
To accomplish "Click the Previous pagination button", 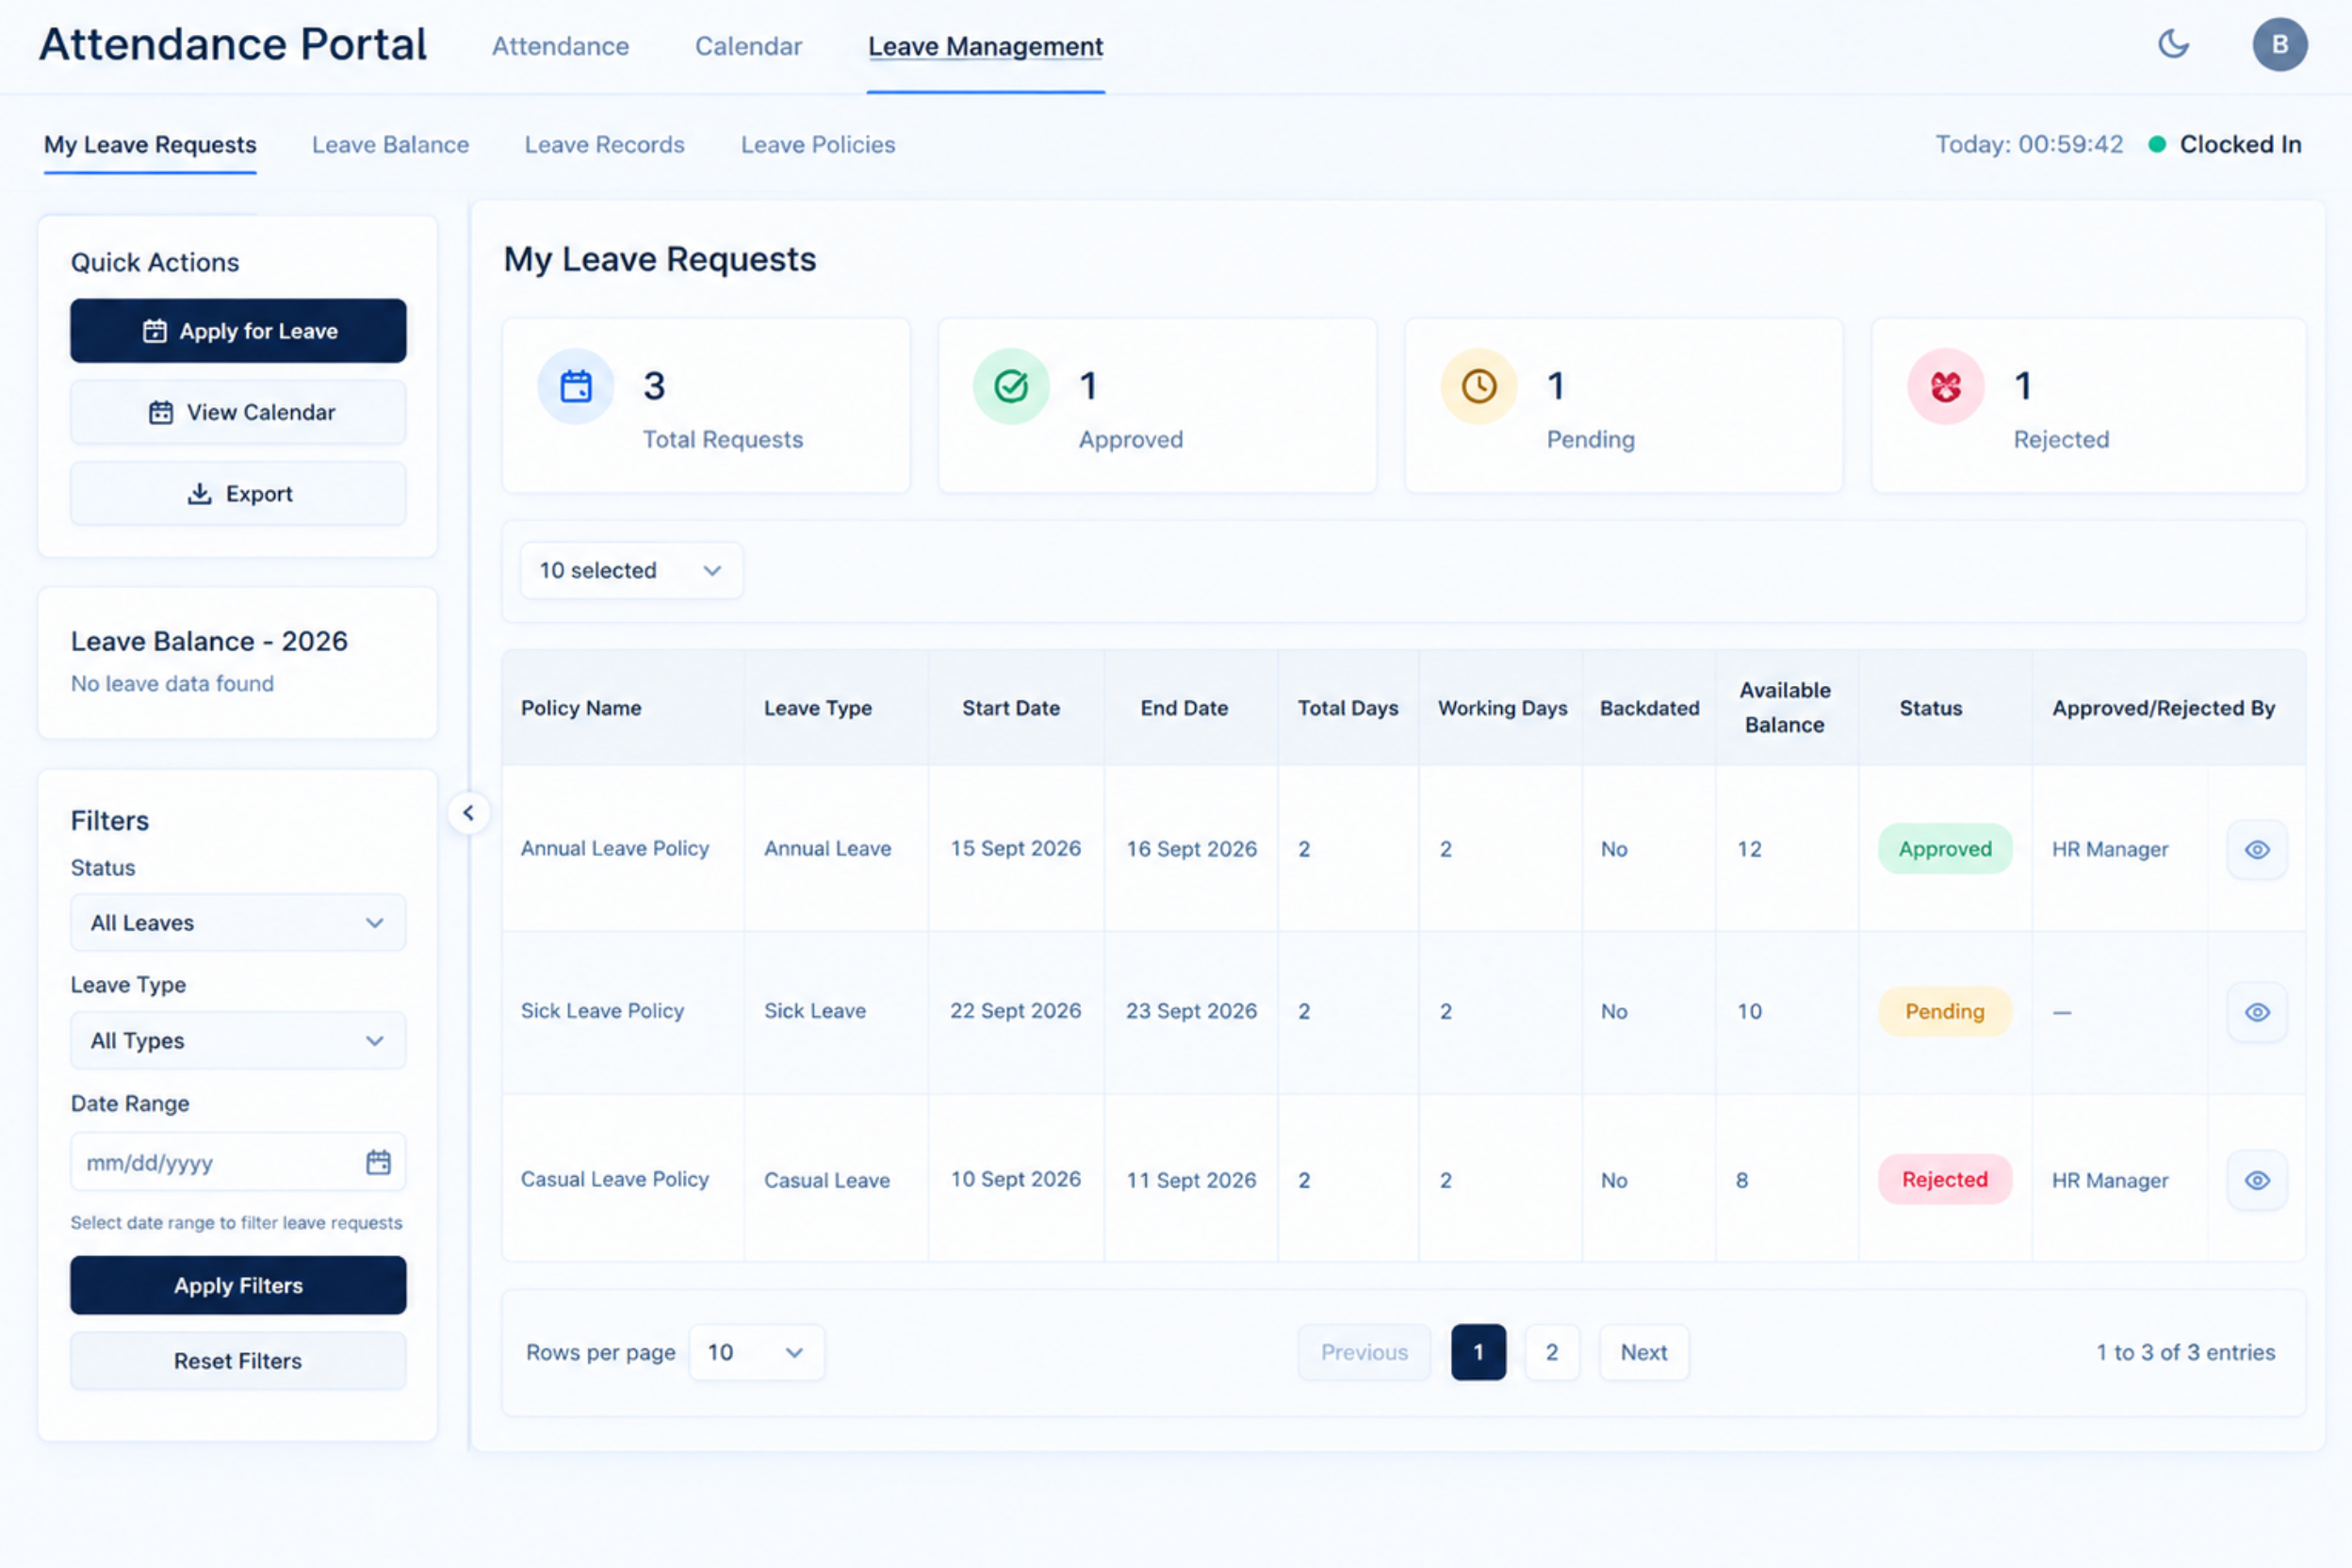I will [x=1364, y=1352].
